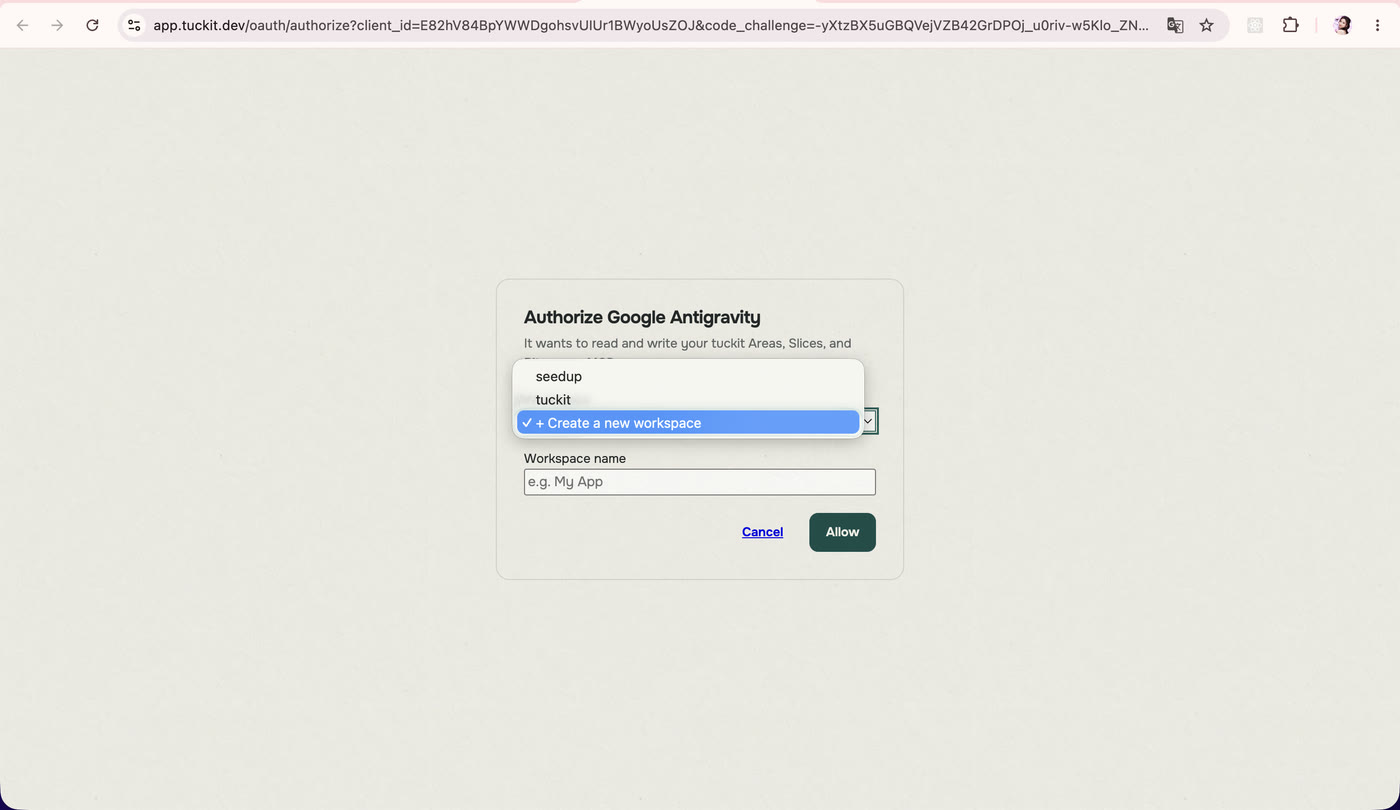Bookmark this page with the star icon
The width and height of the screenshot is (1400, 810).
[1207, 25]
